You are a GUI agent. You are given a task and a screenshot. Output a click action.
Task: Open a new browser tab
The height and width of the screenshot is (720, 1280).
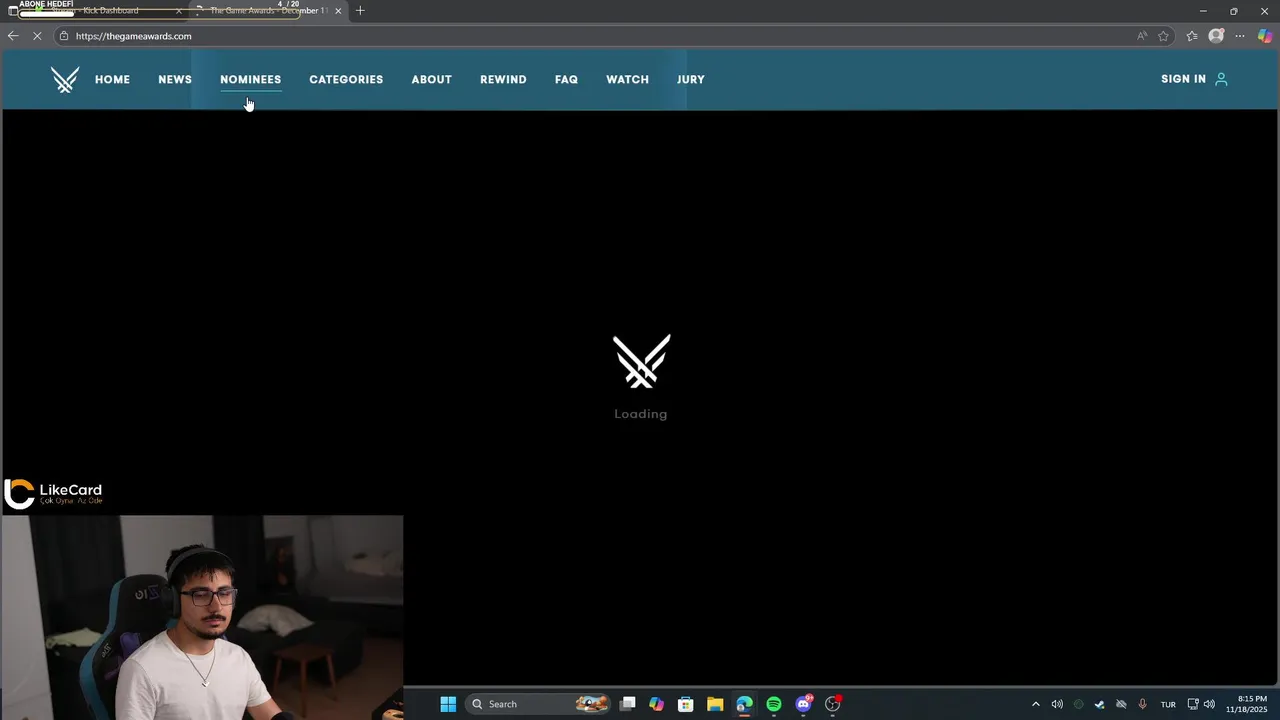point(360,11)
